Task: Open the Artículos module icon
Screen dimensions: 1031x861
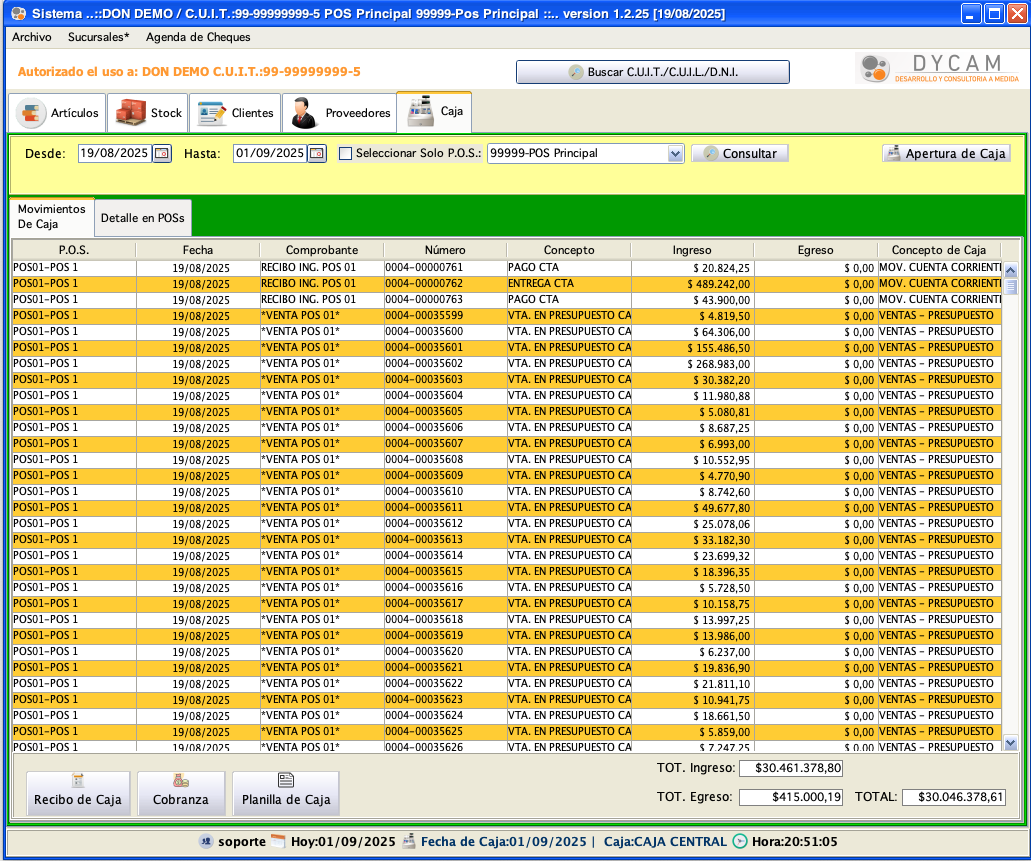Action: coord(32,113)
